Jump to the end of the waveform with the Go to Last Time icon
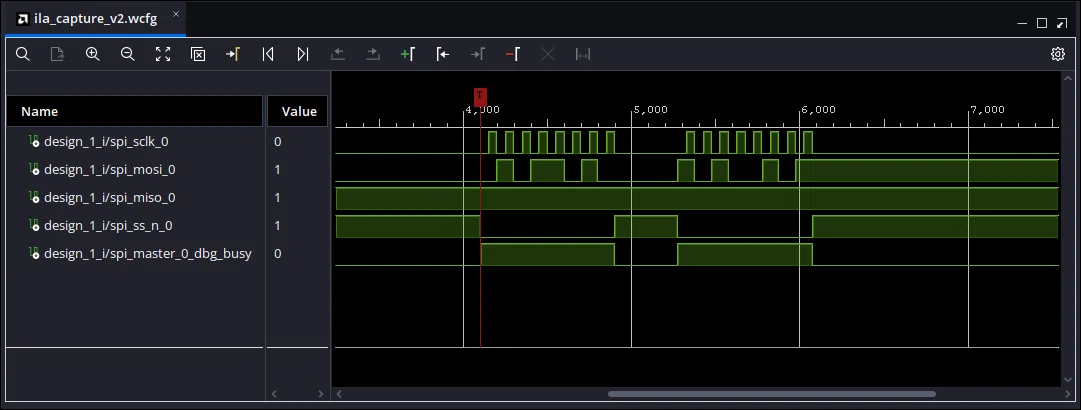The height and width of the screenshot is (410, 1081). (303, 54)
